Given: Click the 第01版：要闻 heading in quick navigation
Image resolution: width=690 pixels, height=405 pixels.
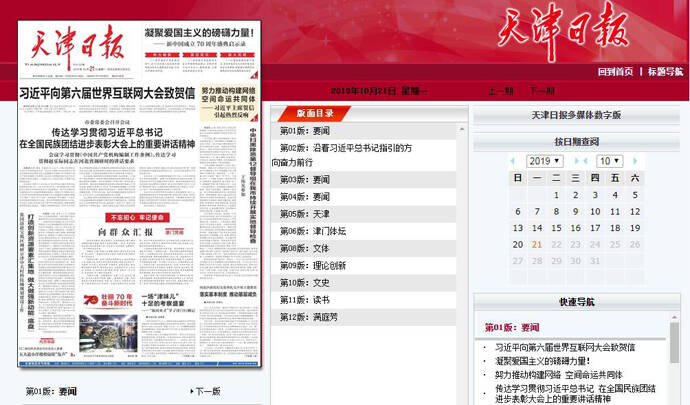Looking at the screenshot, I should (512, 328).
